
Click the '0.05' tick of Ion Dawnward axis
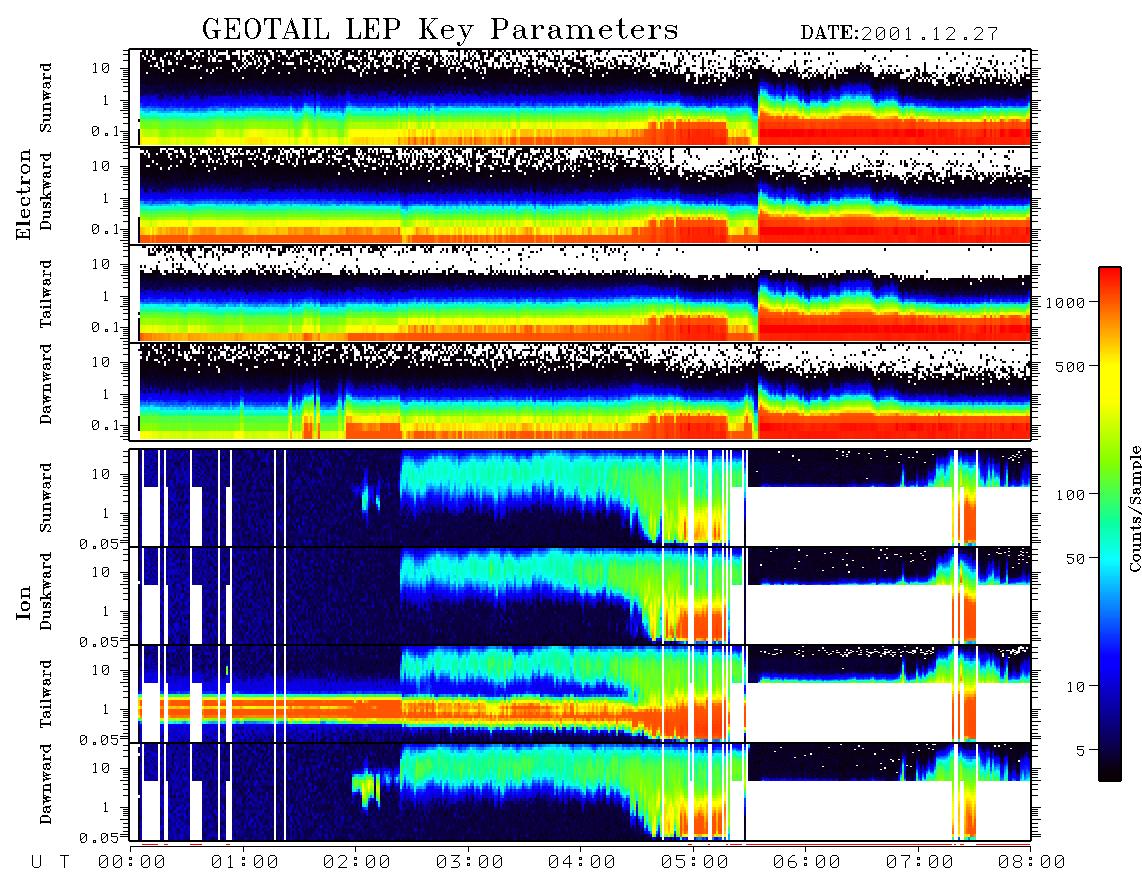tap(98, 838)
